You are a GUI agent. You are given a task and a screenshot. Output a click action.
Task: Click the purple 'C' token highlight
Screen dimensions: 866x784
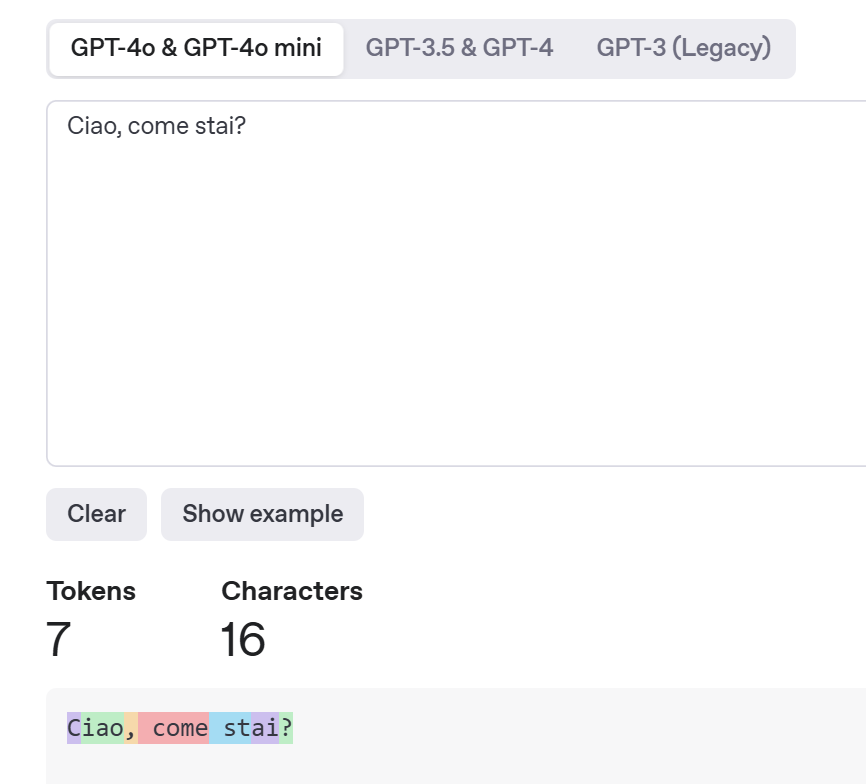point(74,728)
